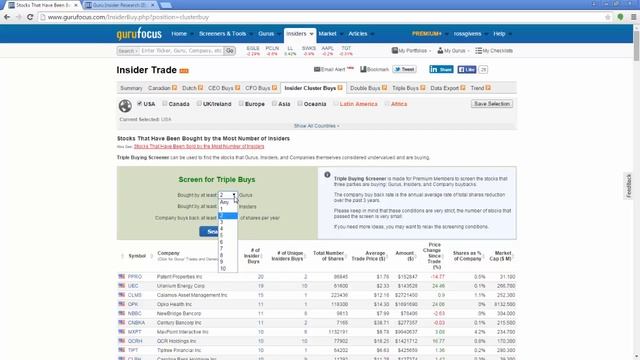Open the PREMIUM+ link
The width and height of the screenshot is (640, 360).
pos(427,34)
